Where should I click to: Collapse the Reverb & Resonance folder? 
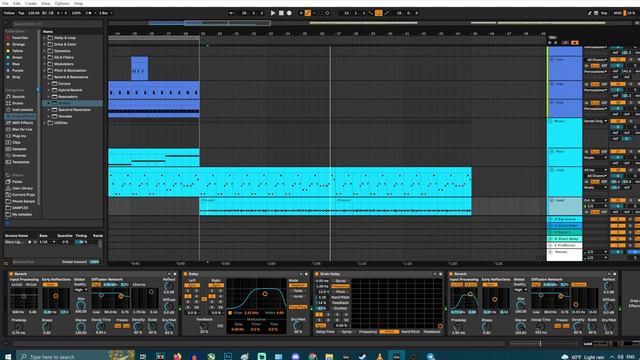click(44, 77)
